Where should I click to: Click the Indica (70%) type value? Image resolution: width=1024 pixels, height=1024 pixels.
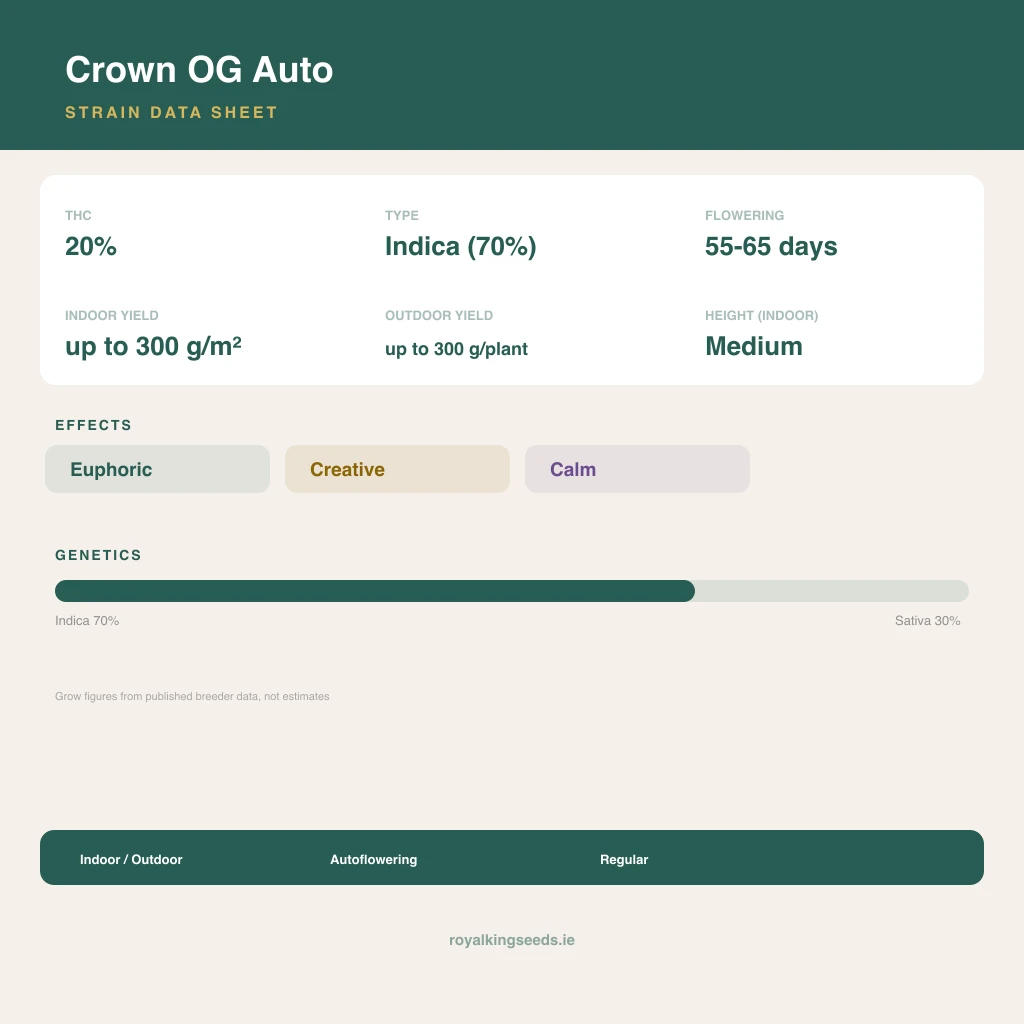click(x=460, y=246)
